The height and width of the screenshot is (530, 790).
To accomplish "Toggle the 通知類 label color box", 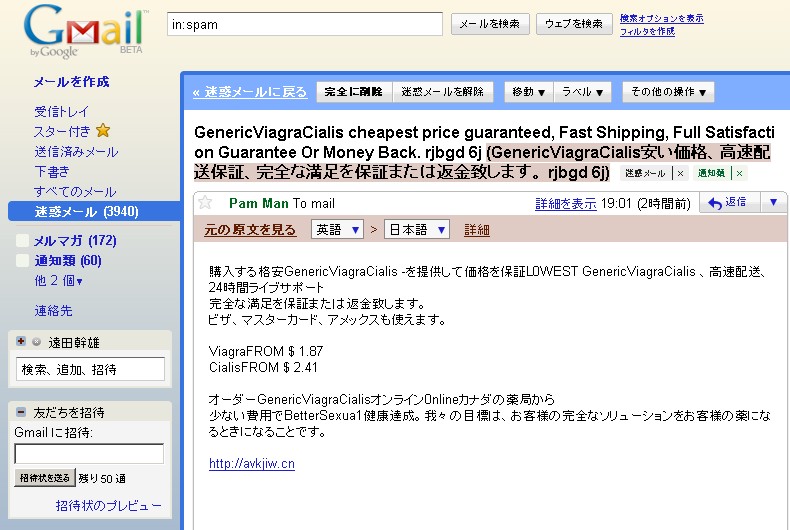I will point(22,260).
